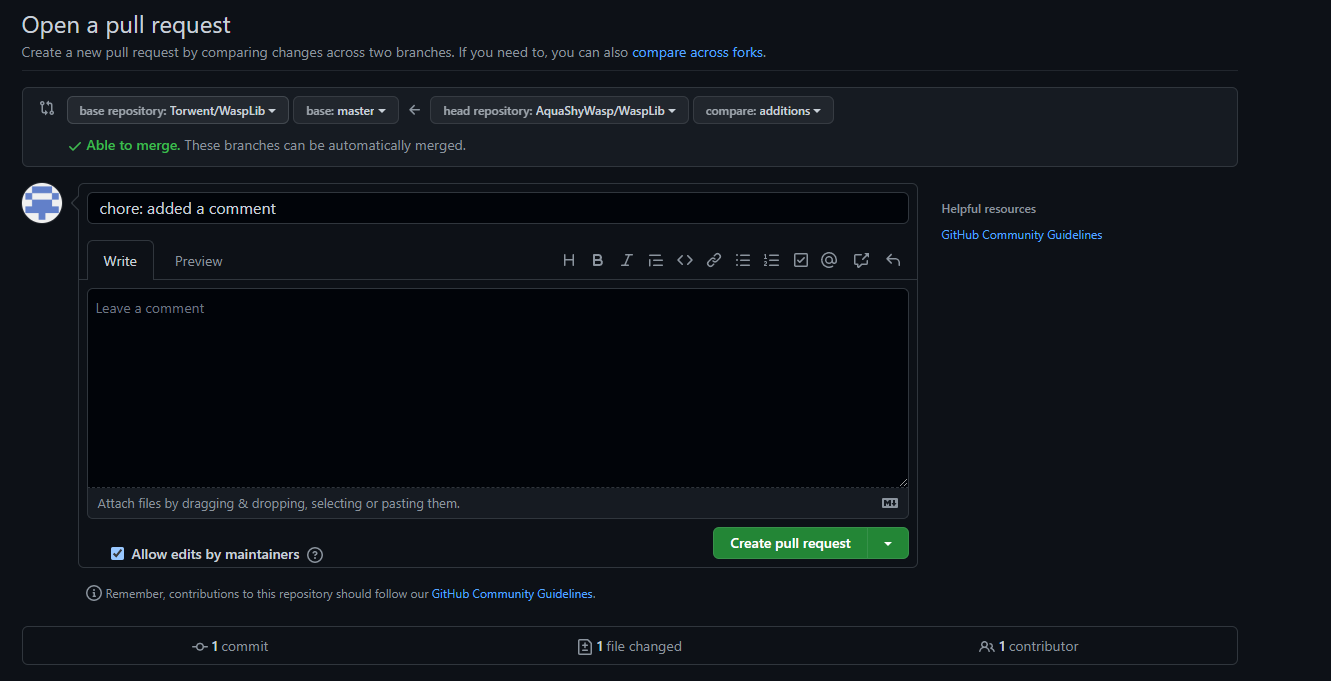Click the Create pull request button

click(790, 543)
